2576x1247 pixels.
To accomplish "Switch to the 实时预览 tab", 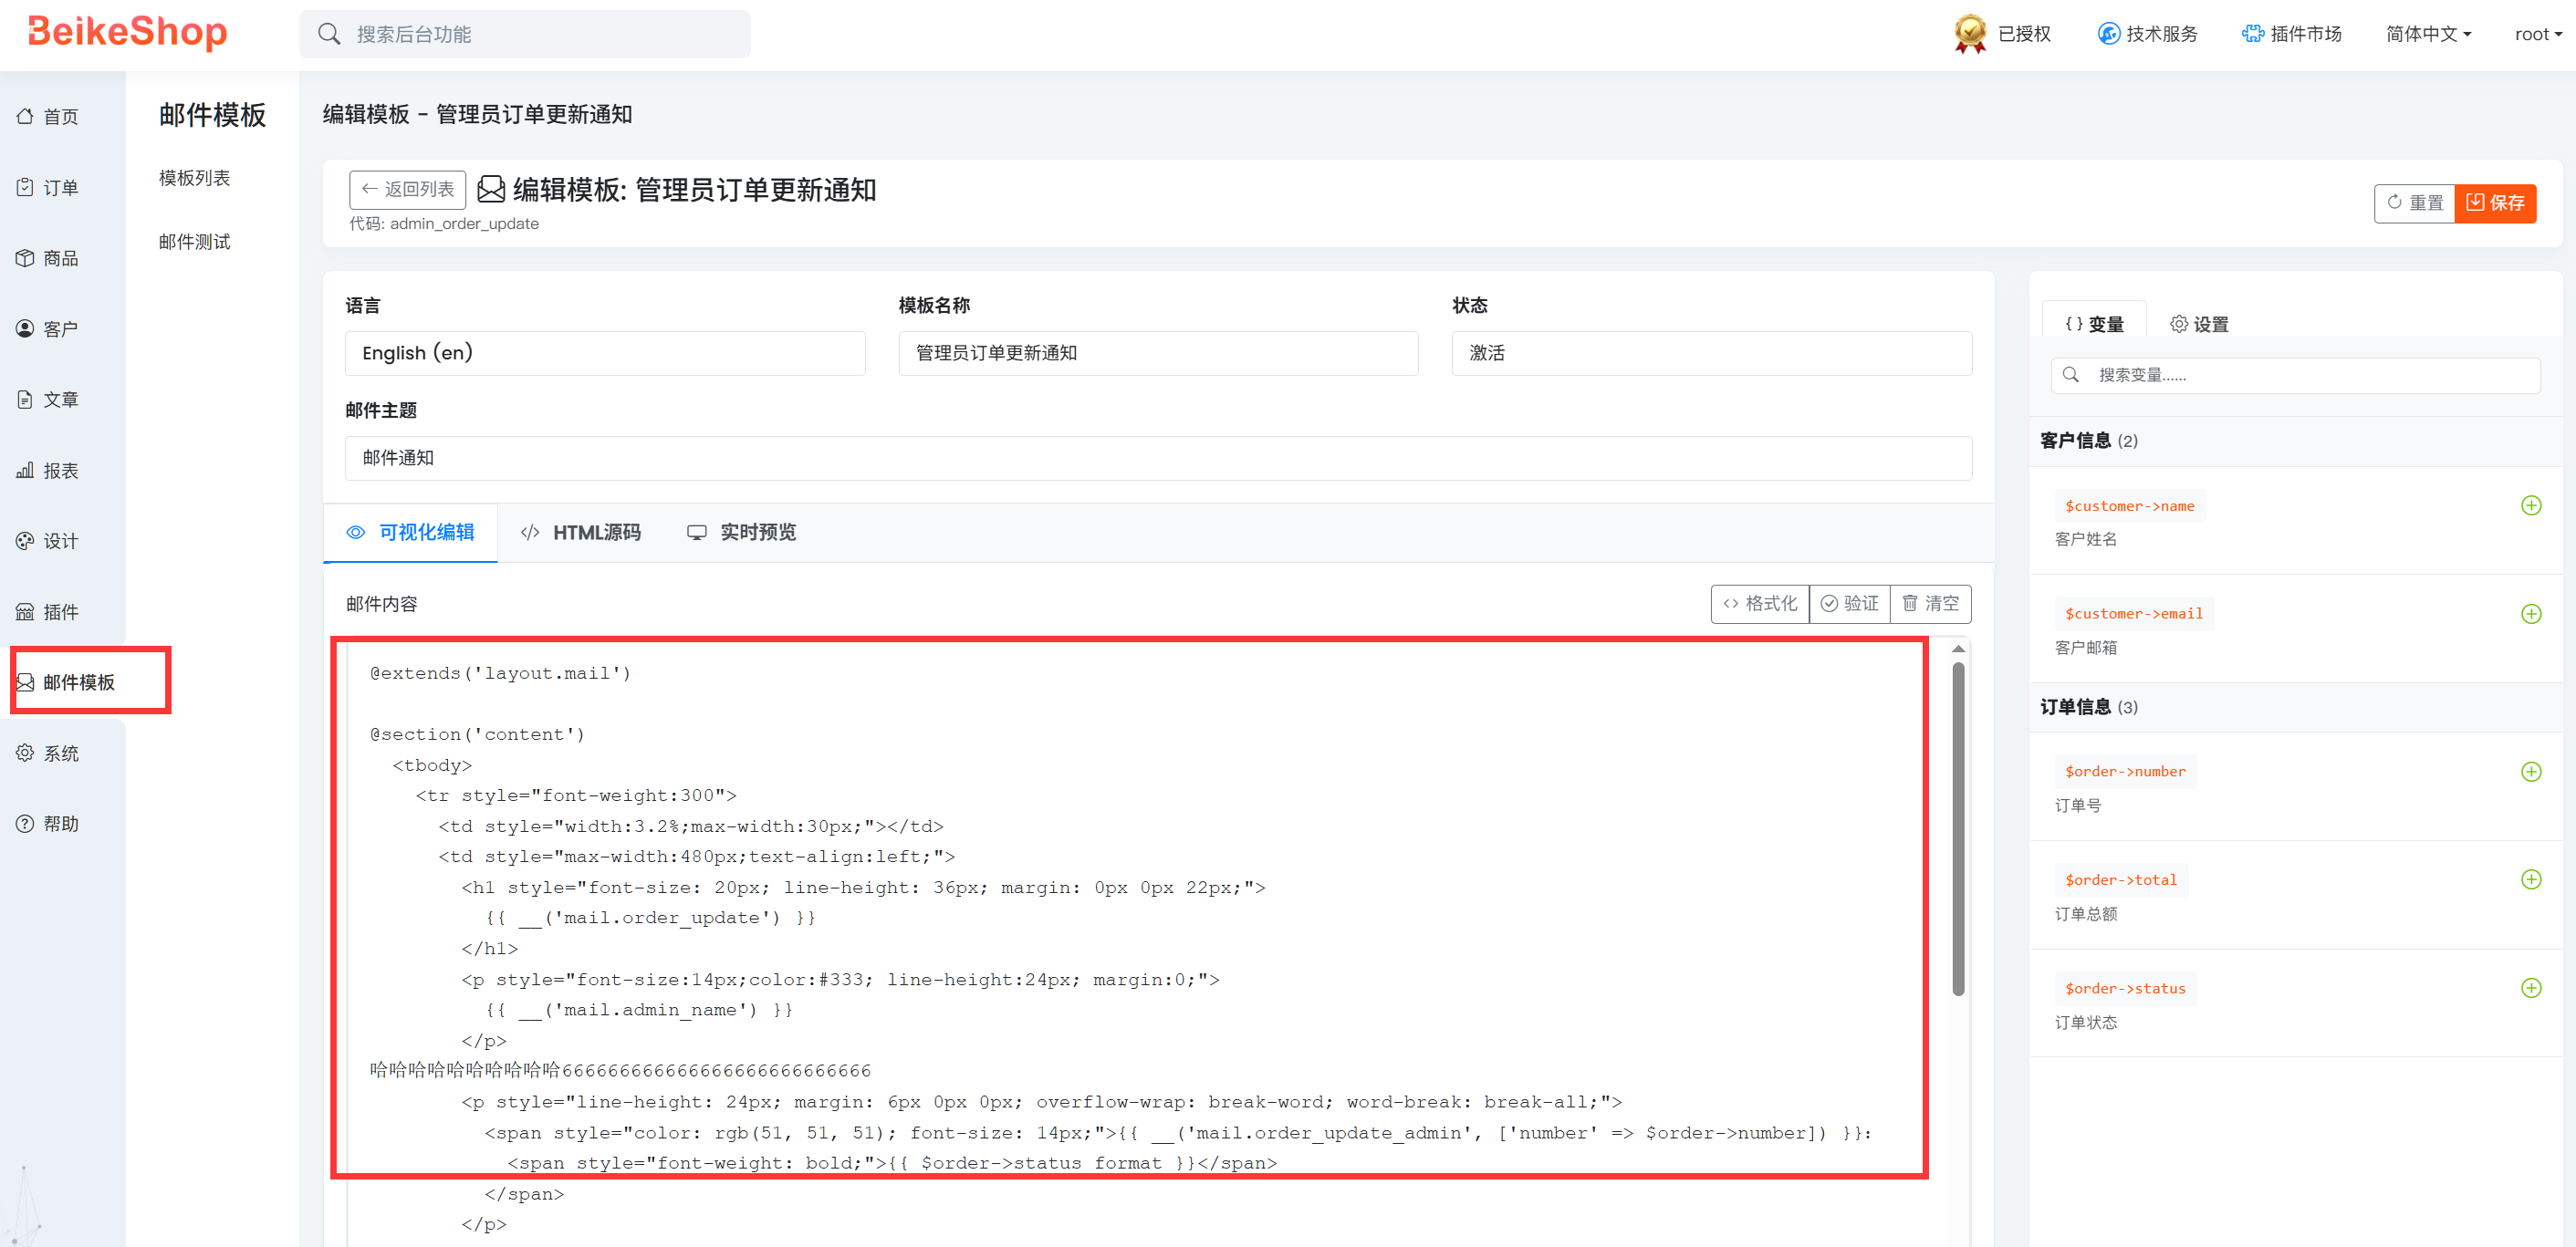I will (x=741, y=532).
